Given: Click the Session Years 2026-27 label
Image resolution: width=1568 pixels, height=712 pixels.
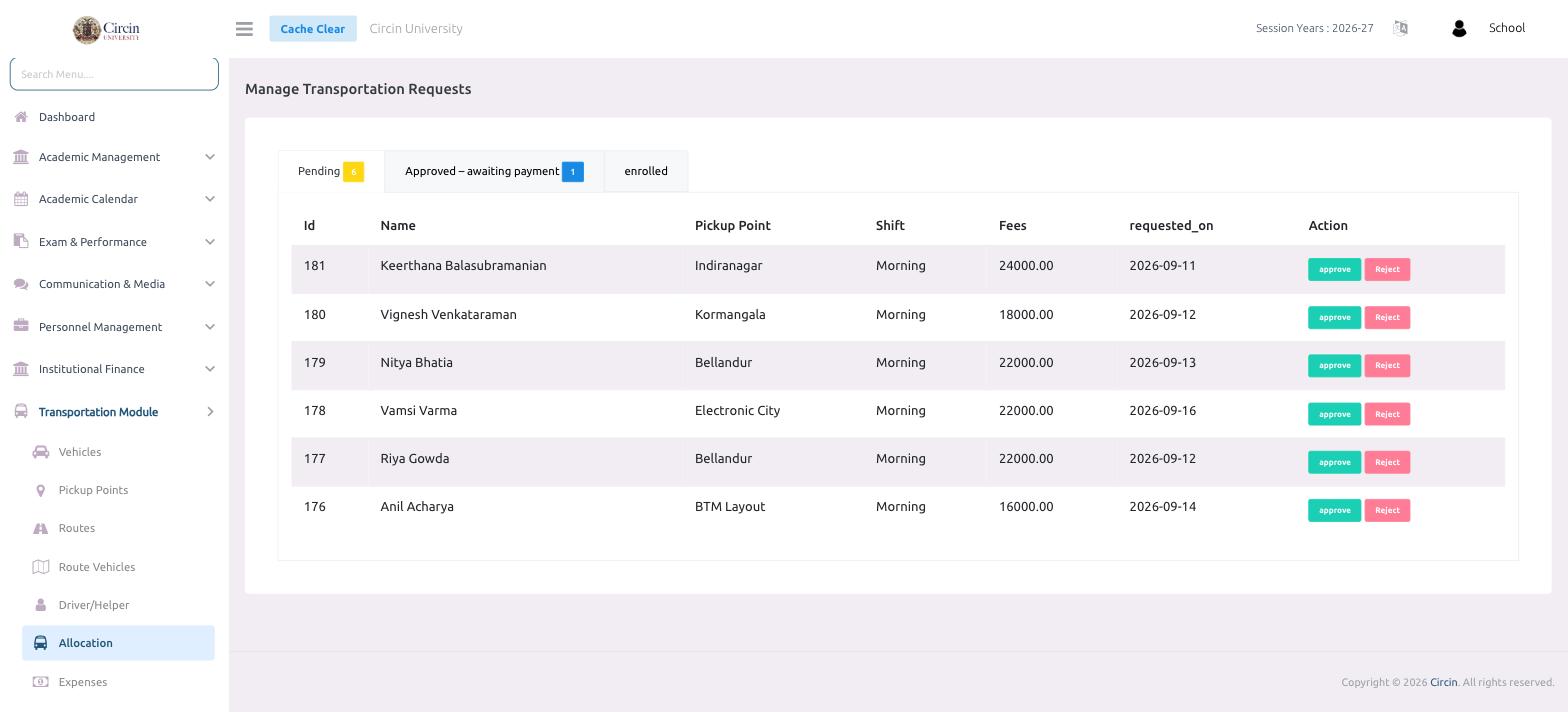Looking at the screenshot, I should 1314,28.
